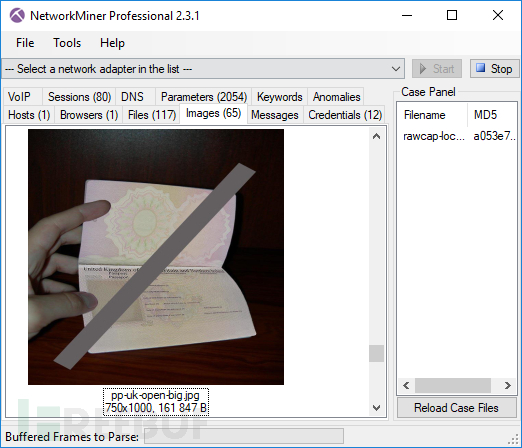Click the greyed Start capture button
The image size is (522, 448).
tap(437, 69)
